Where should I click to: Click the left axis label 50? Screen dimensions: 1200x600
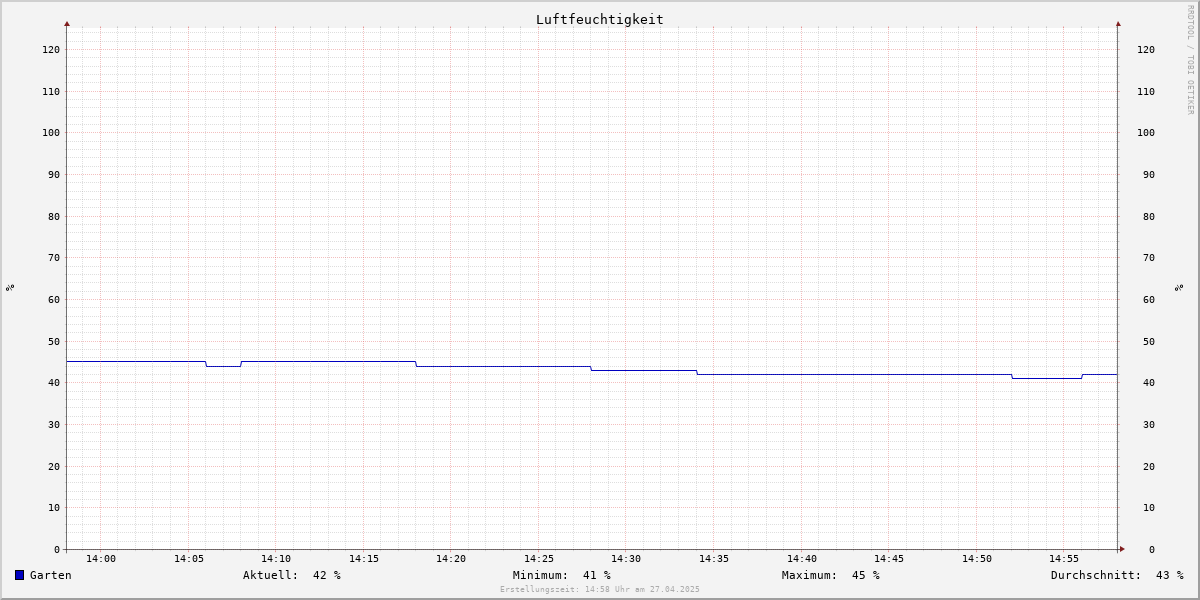[x=54, y=341]
